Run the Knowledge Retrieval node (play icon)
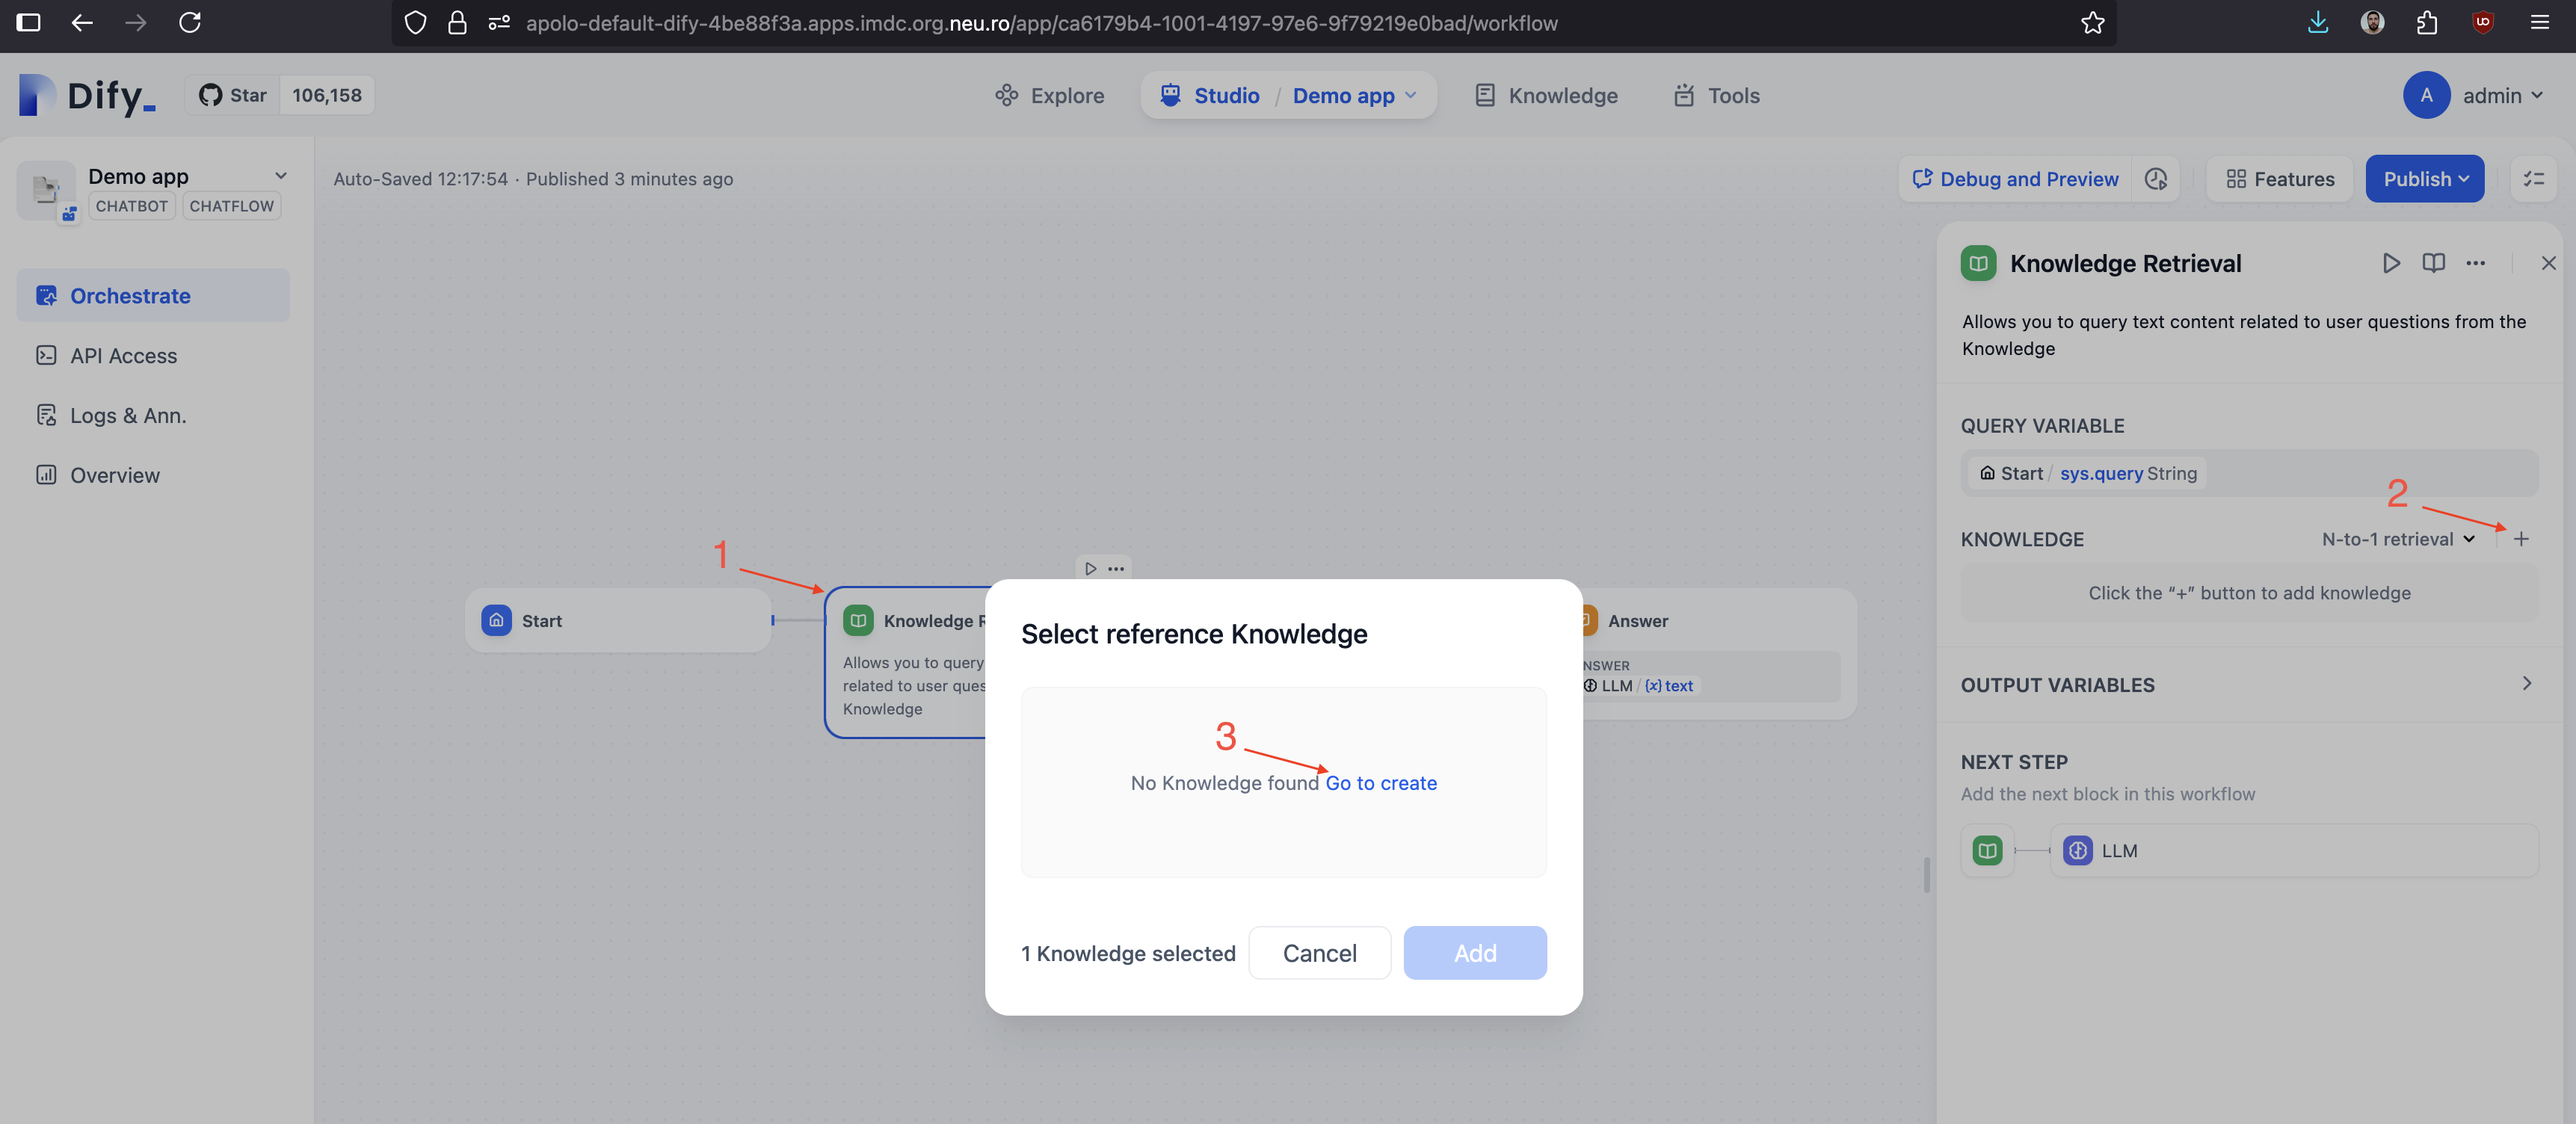Viewport: 2576px width, 1124px height. (2390, 263)
